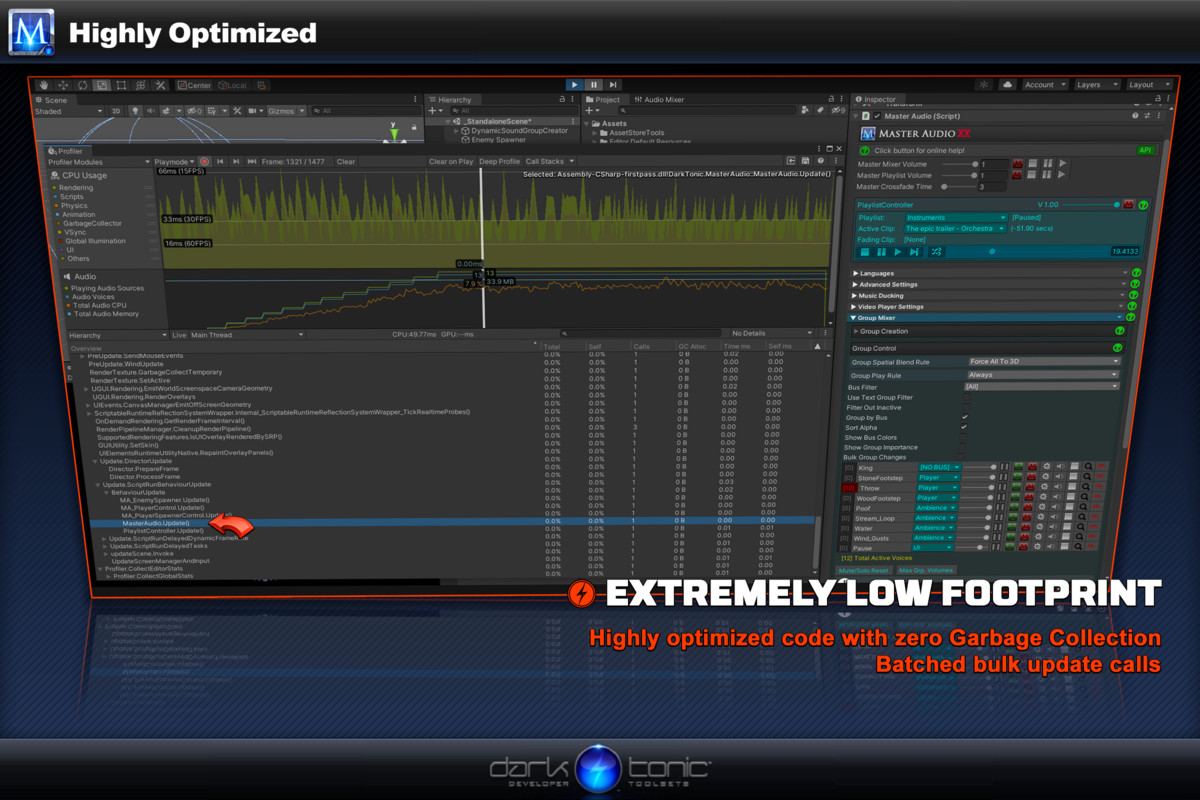This screenshot has width=1200, height=800.
Task: Toggle Master Audio script enabled checkbox
Action: [877, 116]
